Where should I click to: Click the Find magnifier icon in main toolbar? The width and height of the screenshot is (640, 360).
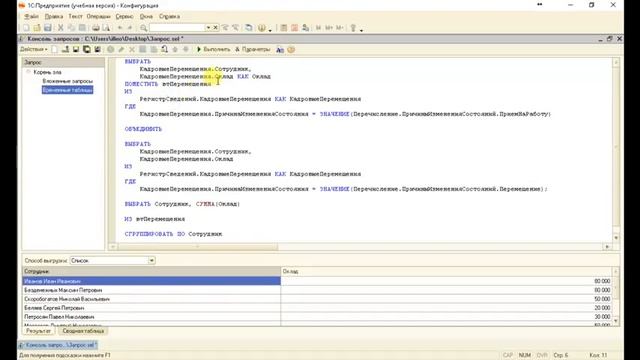click(144, 28)
